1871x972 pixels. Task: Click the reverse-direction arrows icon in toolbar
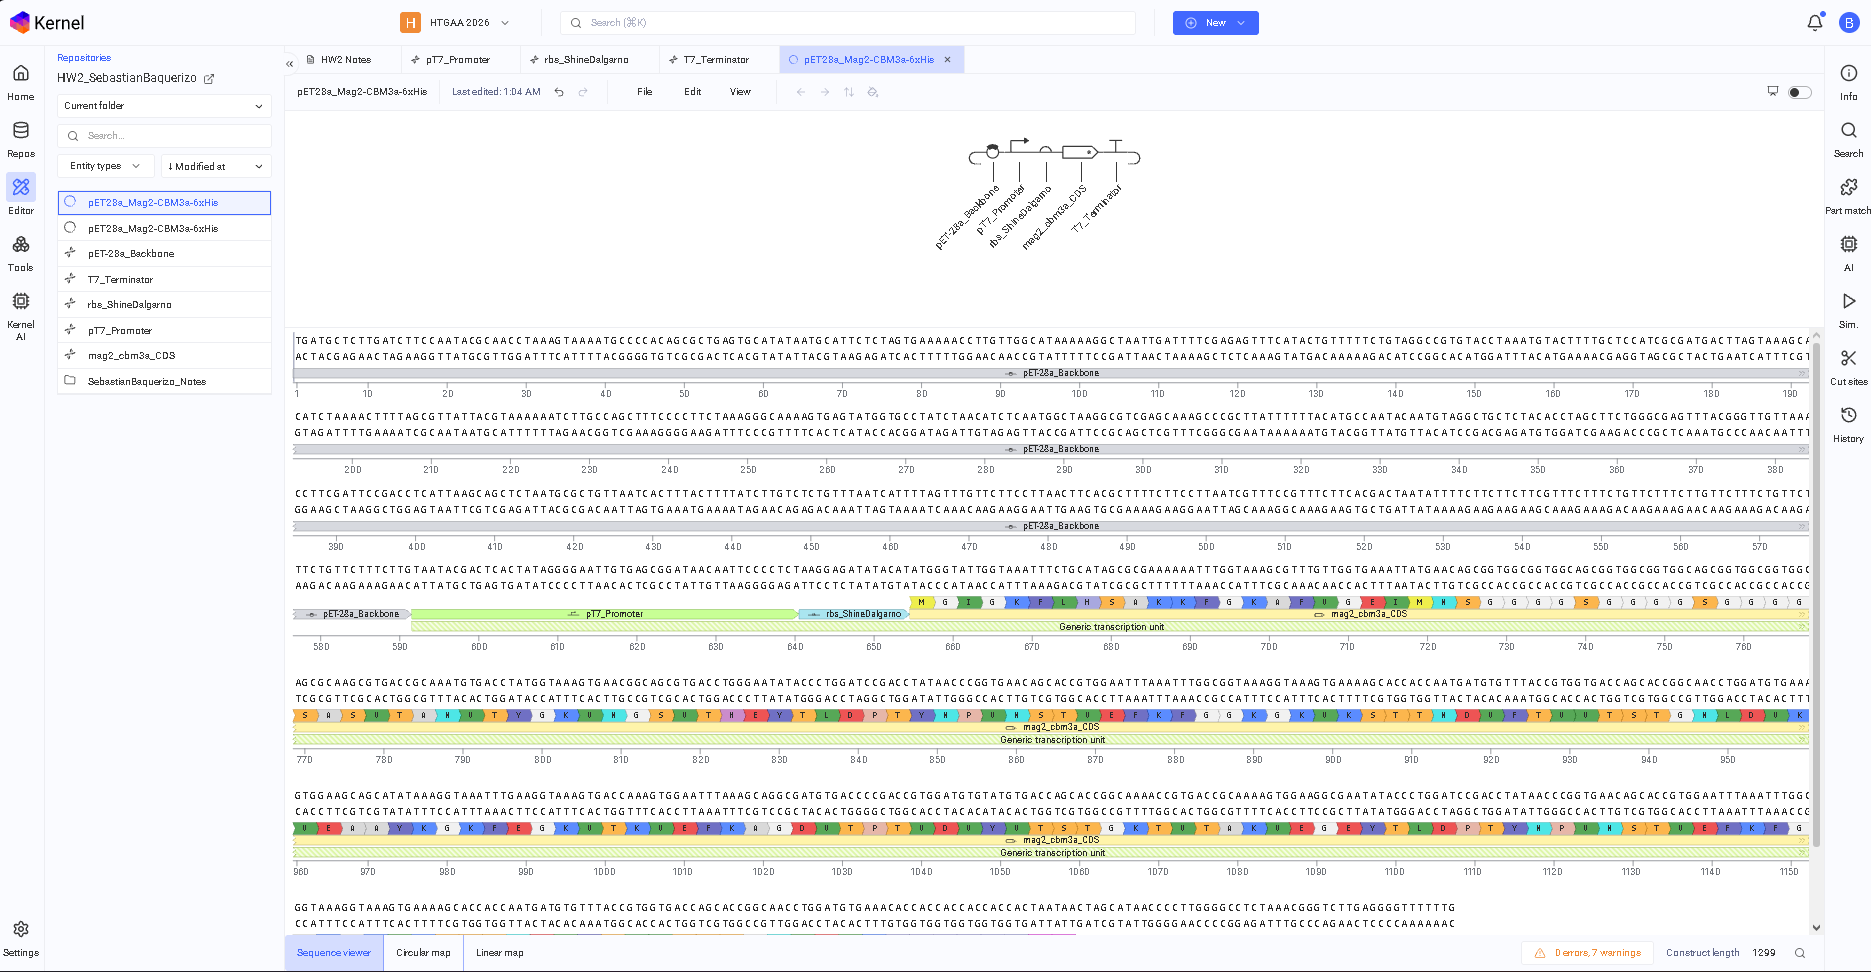[848, 92]
